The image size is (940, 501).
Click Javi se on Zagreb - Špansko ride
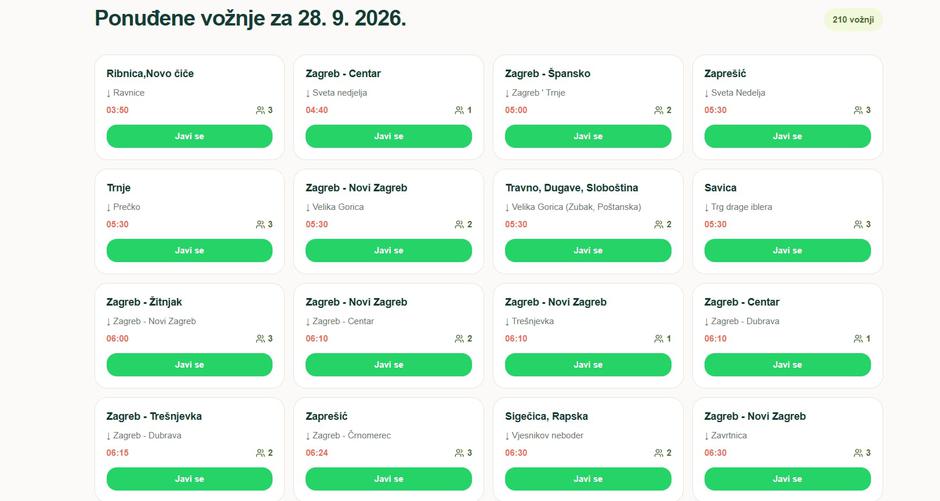point(588,136)
